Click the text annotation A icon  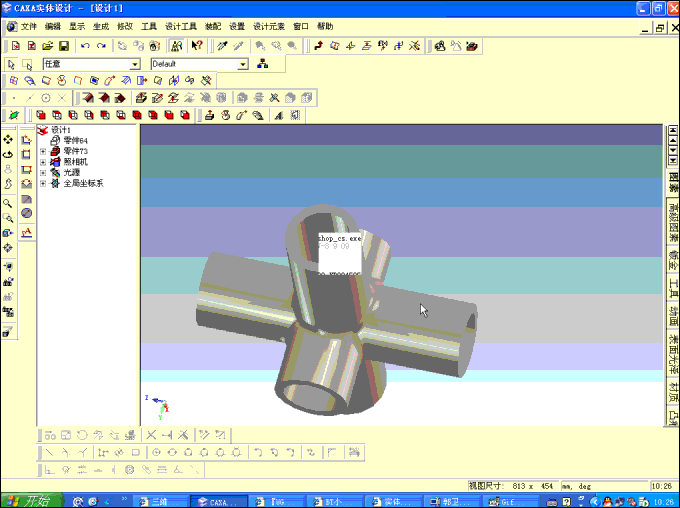[x=27, y=233]
